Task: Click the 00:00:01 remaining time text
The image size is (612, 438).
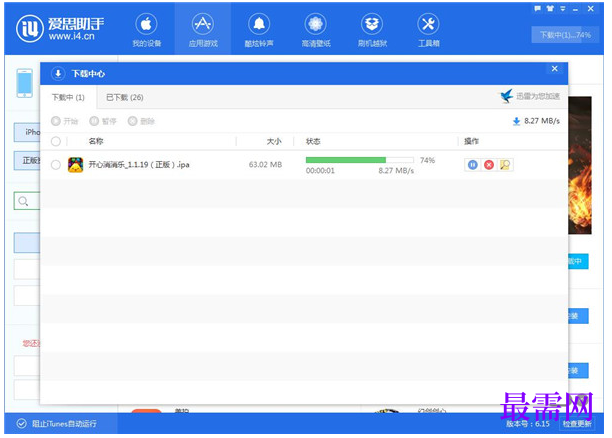Action: pyautogui.click(x=320, y=171)
